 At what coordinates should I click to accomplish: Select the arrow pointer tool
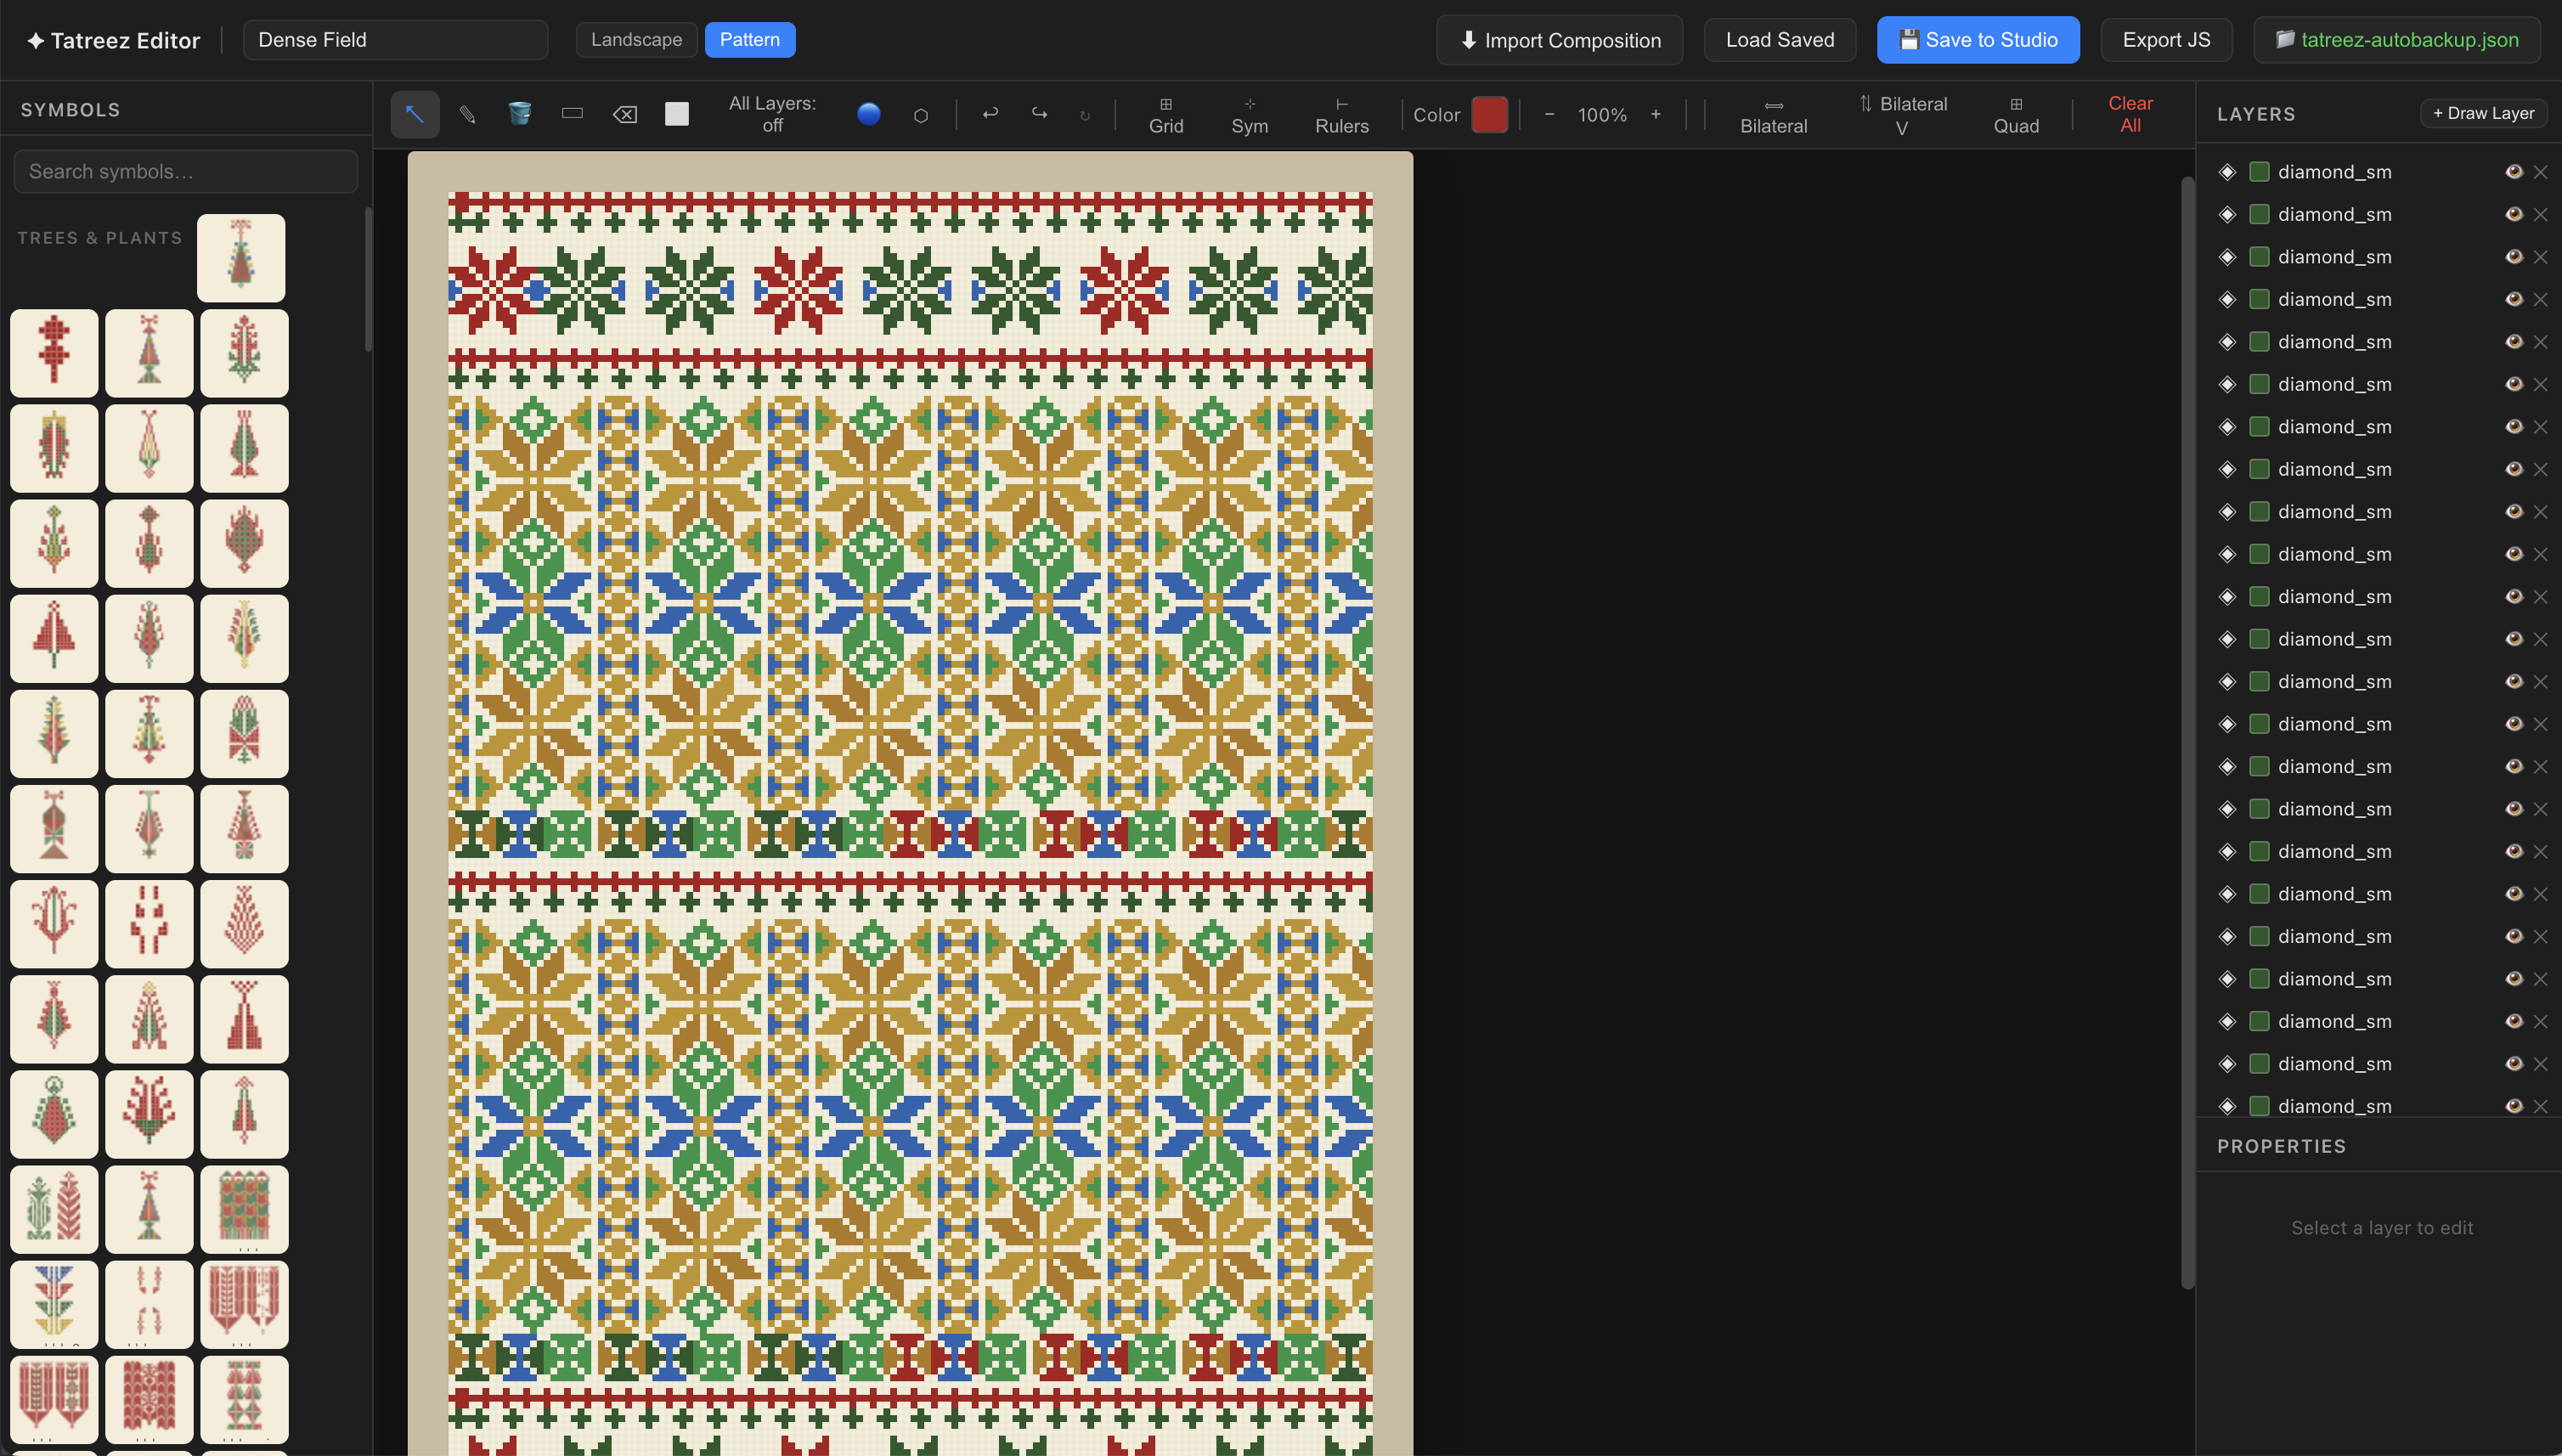click(x=414, y=114)
